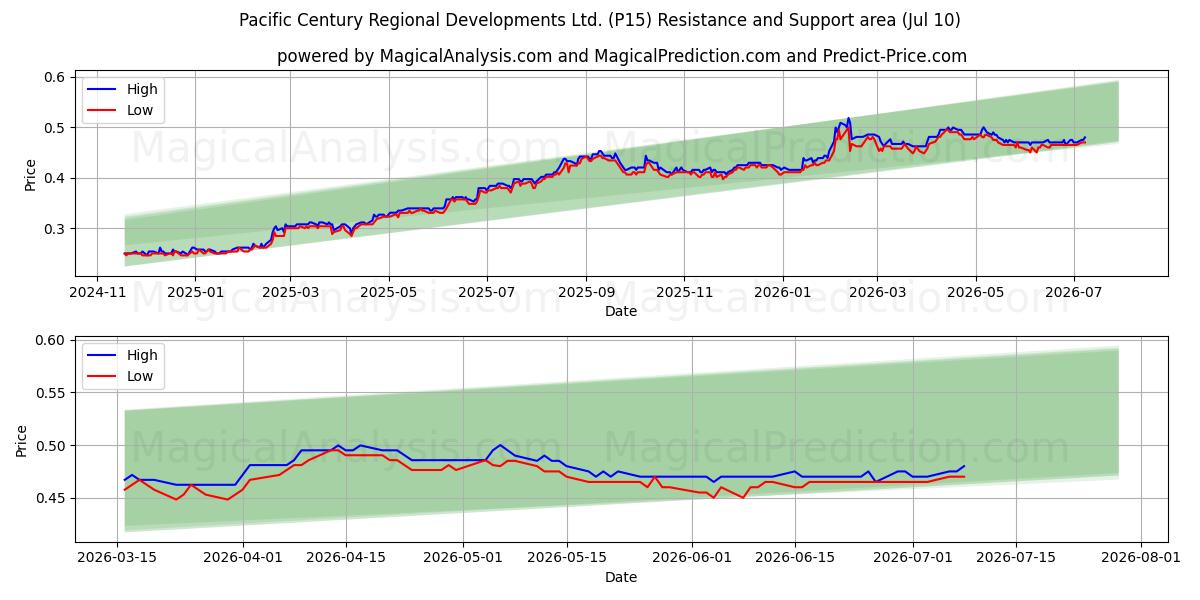This screenshot has height=600, width=1200.
Task: Click the '2026-08-01' date tick label
Action: [x=1142, y=558]
